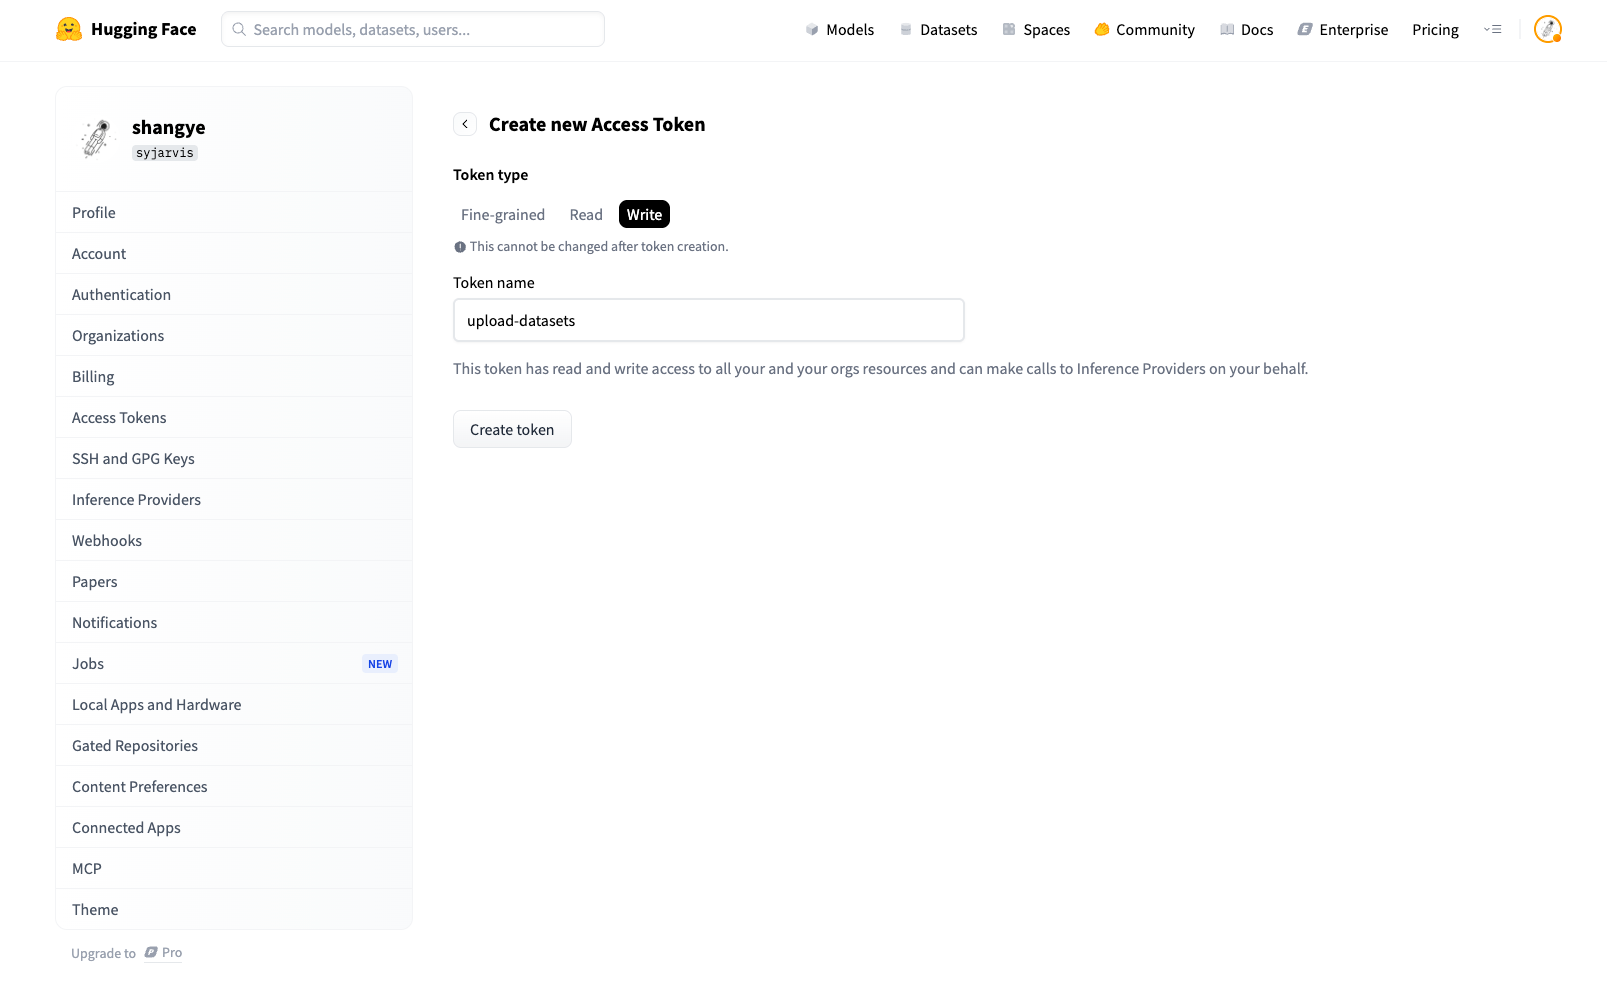1607x987 pixels.
Task: Open the user avatar menu top right
Action: (x=1548, y=29)
